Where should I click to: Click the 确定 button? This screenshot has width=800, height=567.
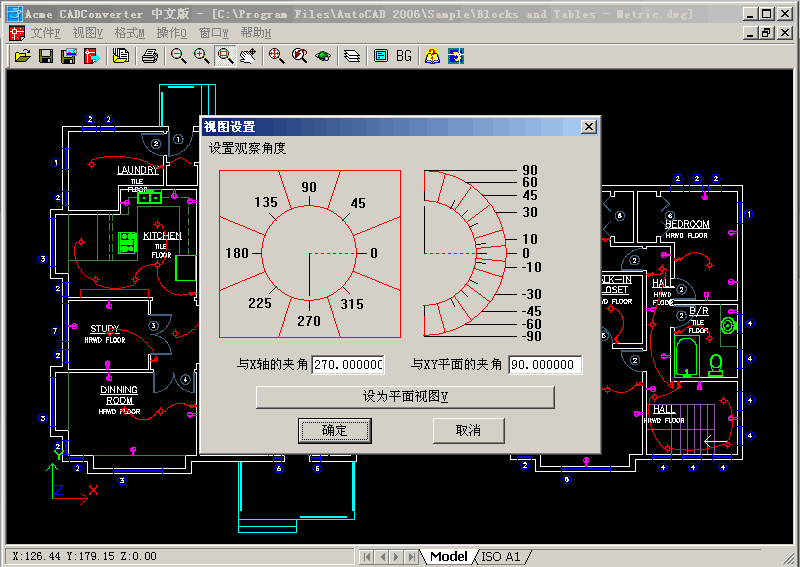[335, 430]
